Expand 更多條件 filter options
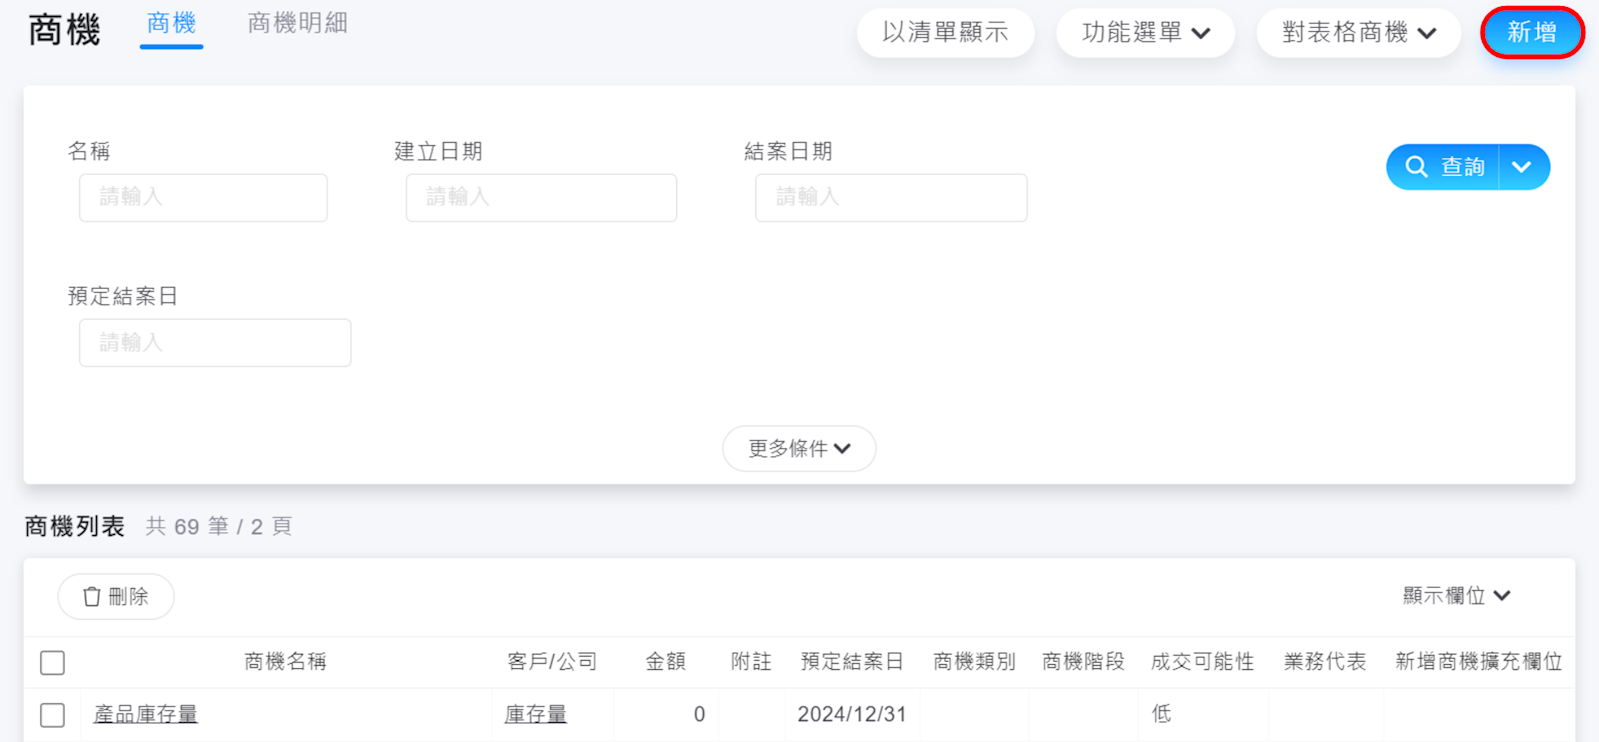This screenshot has width=1599, height=742. click(x=799, y=449)
